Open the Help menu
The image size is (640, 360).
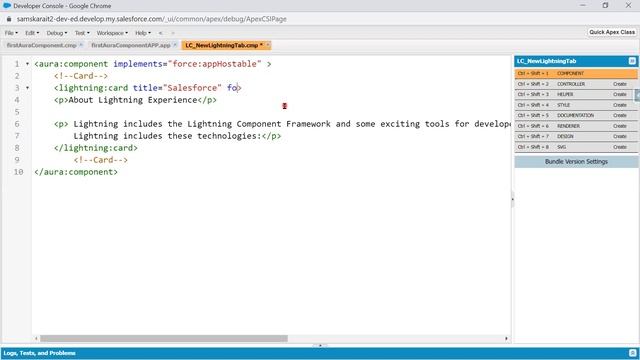(142, 33)
